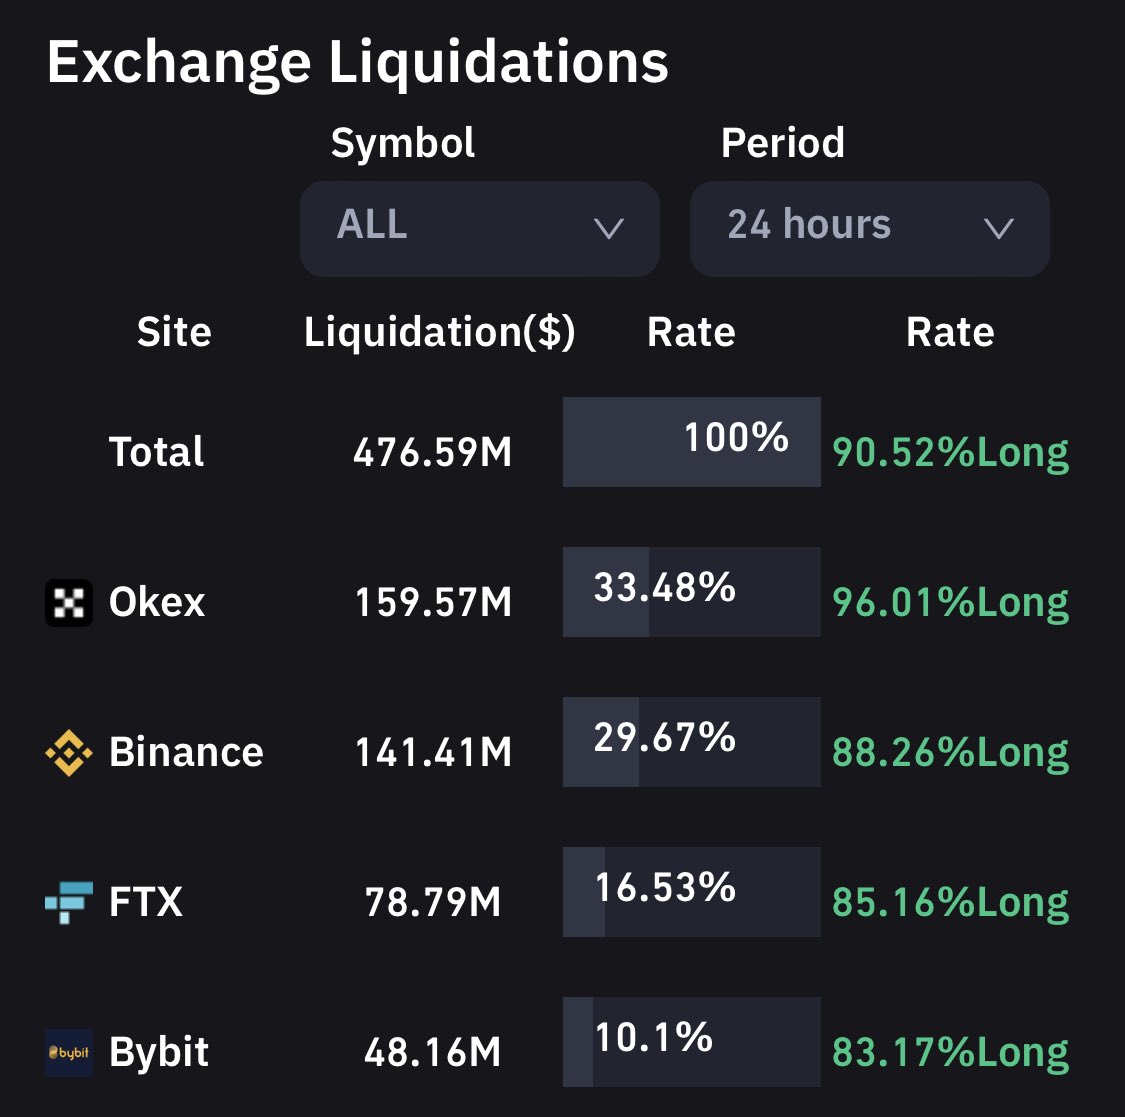The height and width of the screenshot is (1117, 1125).
Task: Open the Symbol ALL dropdown
Action: 479,228
